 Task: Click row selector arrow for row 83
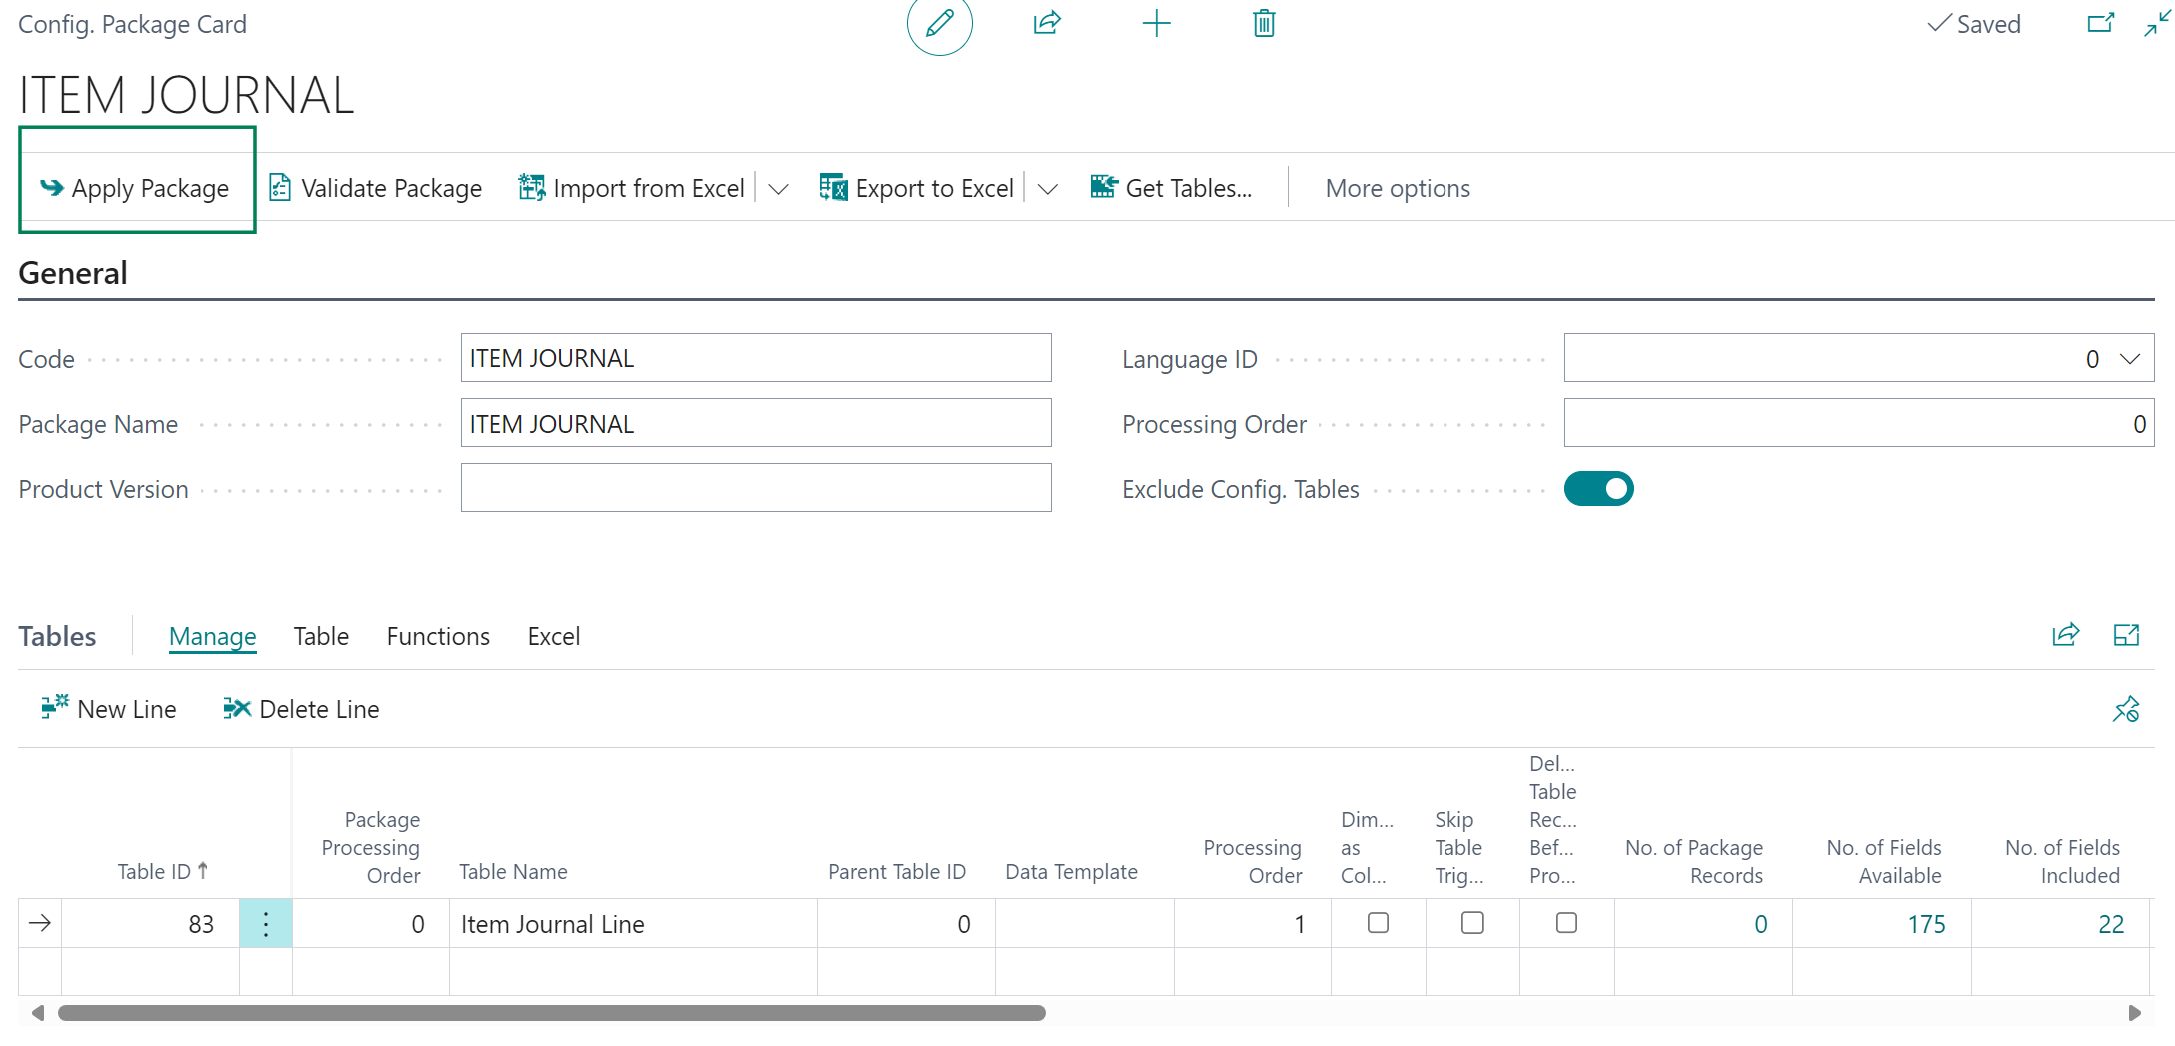(x=40, y=923)
